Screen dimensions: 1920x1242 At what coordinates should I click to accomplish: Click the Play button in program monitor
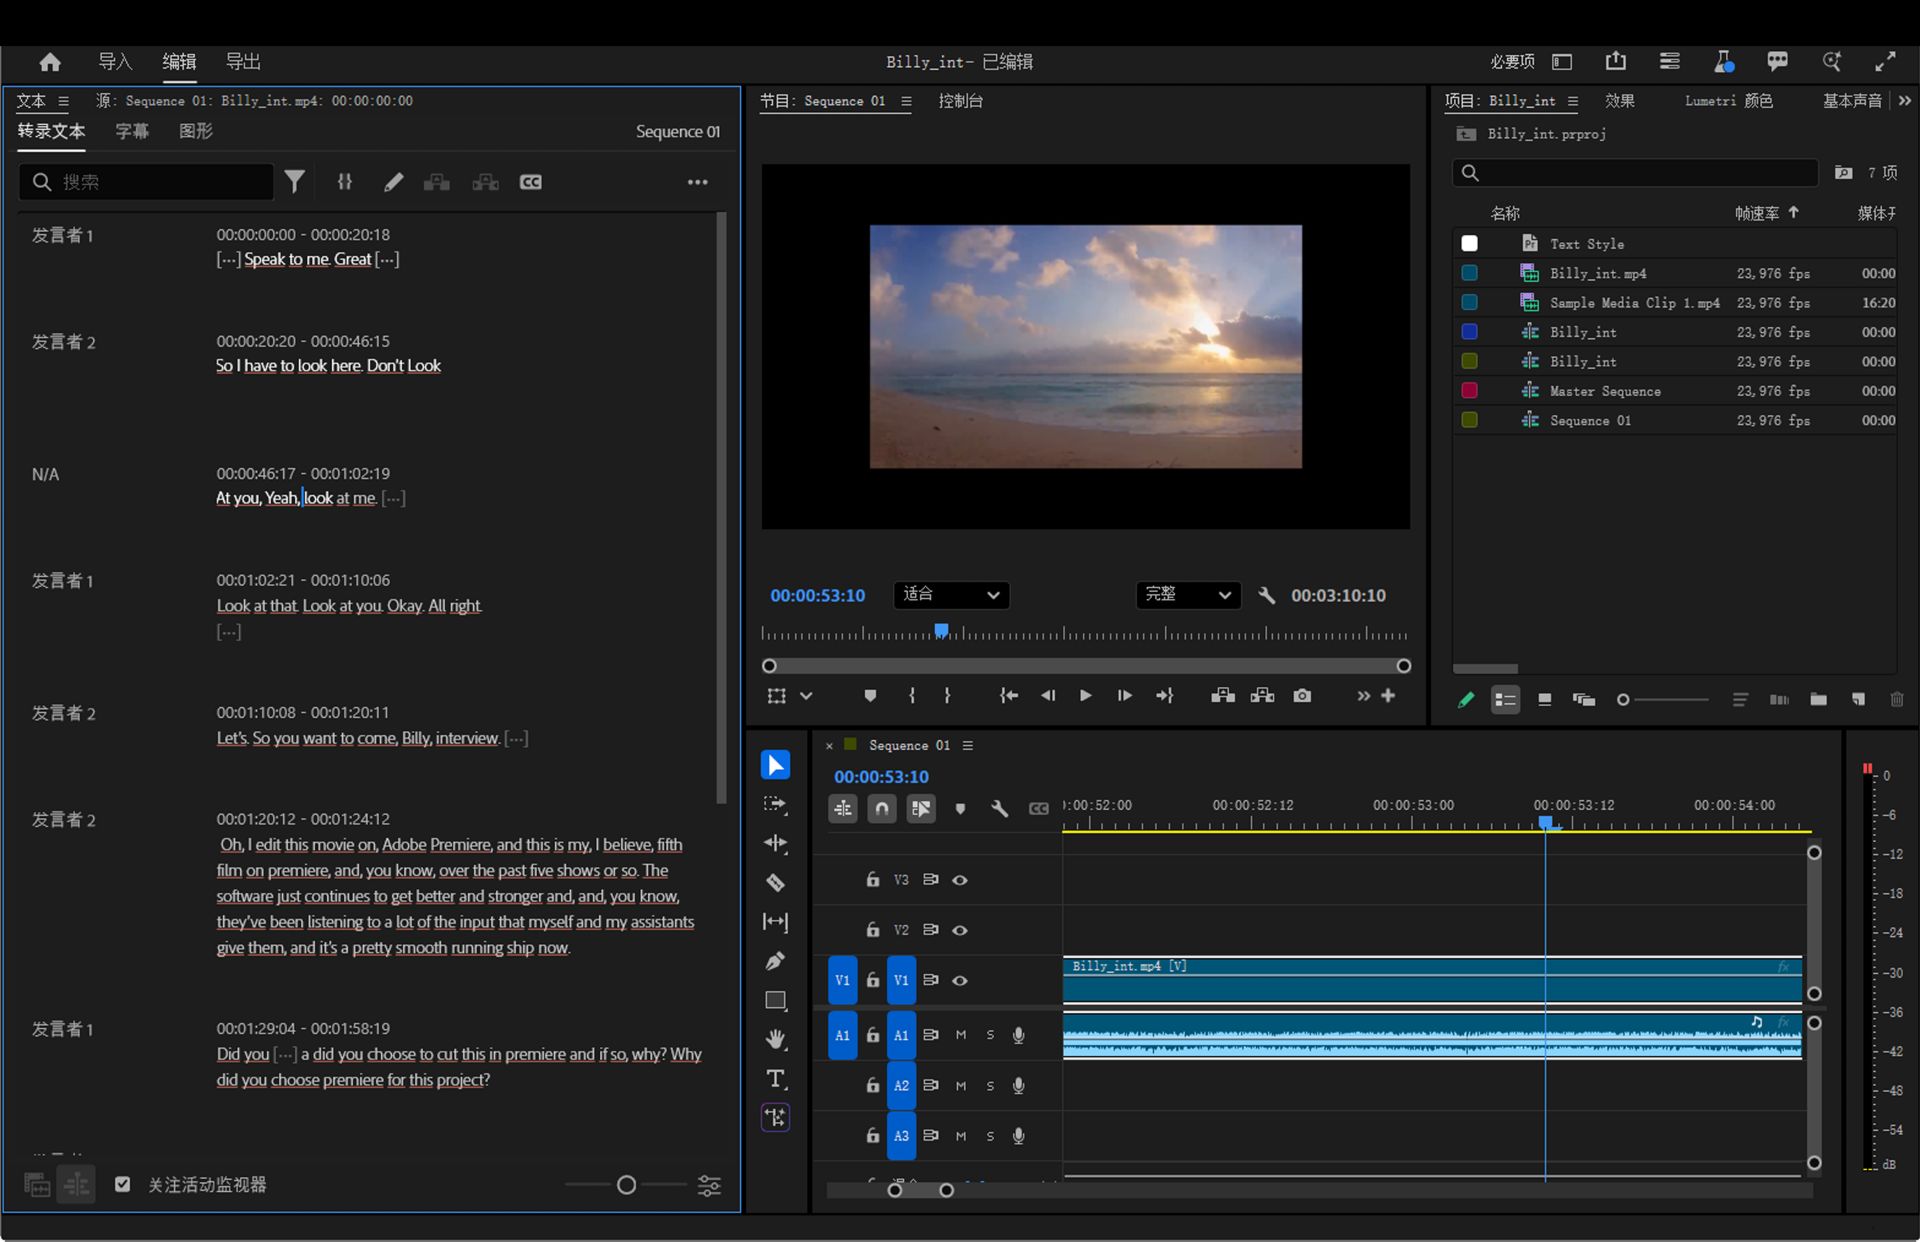click(x=1085, y=696)
